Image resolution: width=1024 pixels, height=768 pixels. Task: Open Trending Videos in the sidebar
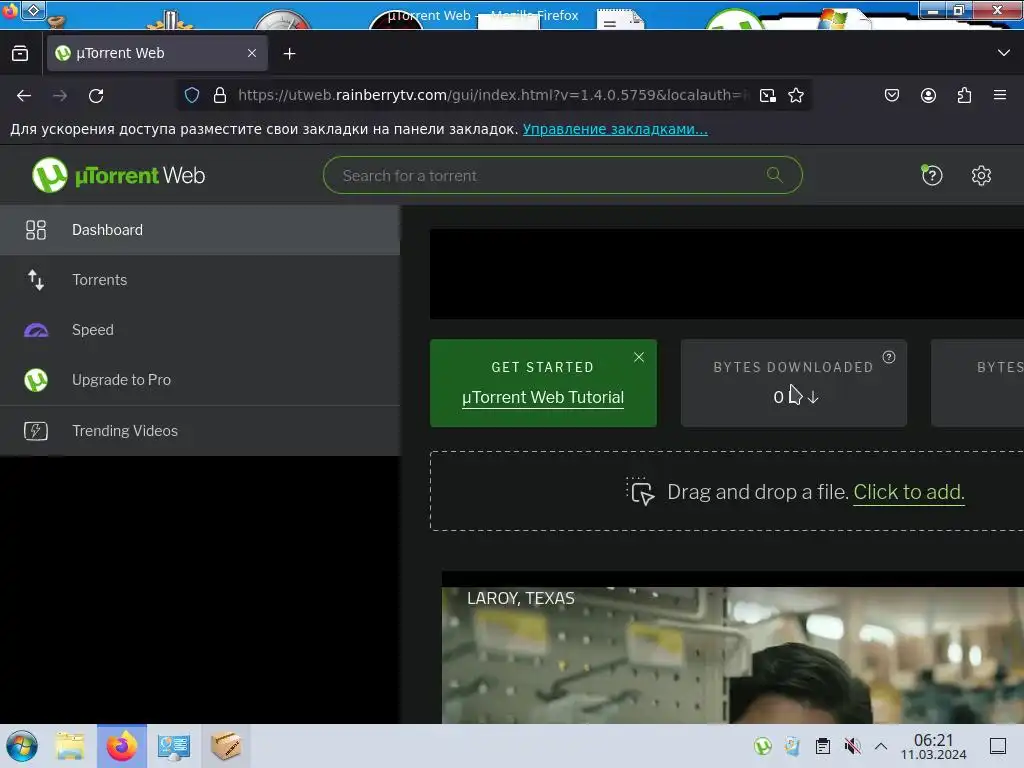click(200, 430)
